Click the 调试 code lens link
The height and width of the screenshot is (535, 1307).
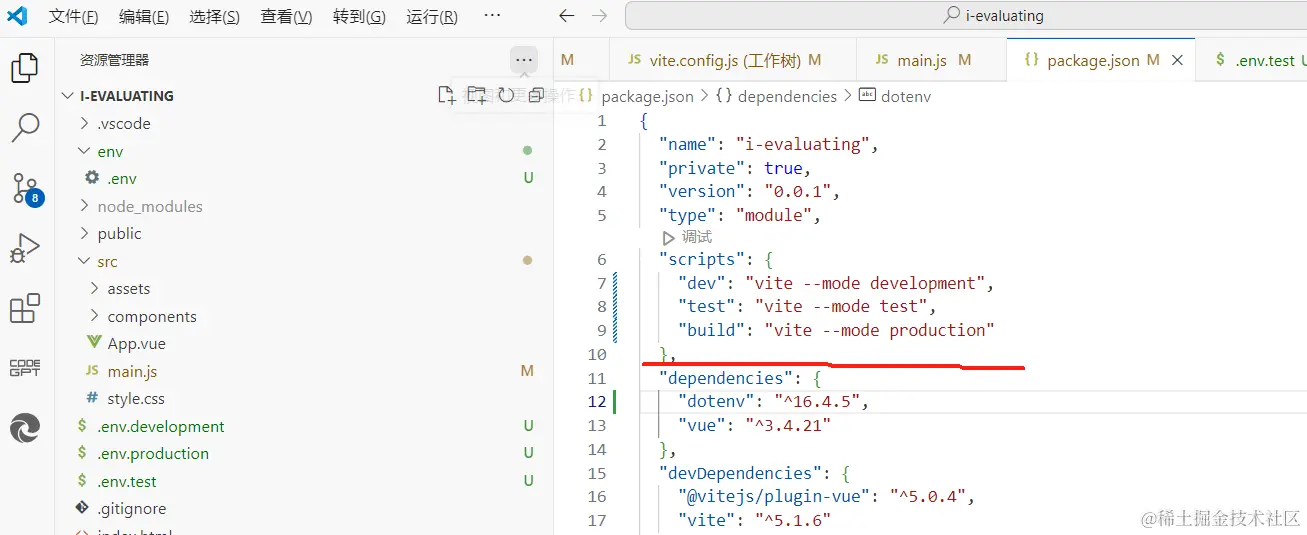click(697, 237)
